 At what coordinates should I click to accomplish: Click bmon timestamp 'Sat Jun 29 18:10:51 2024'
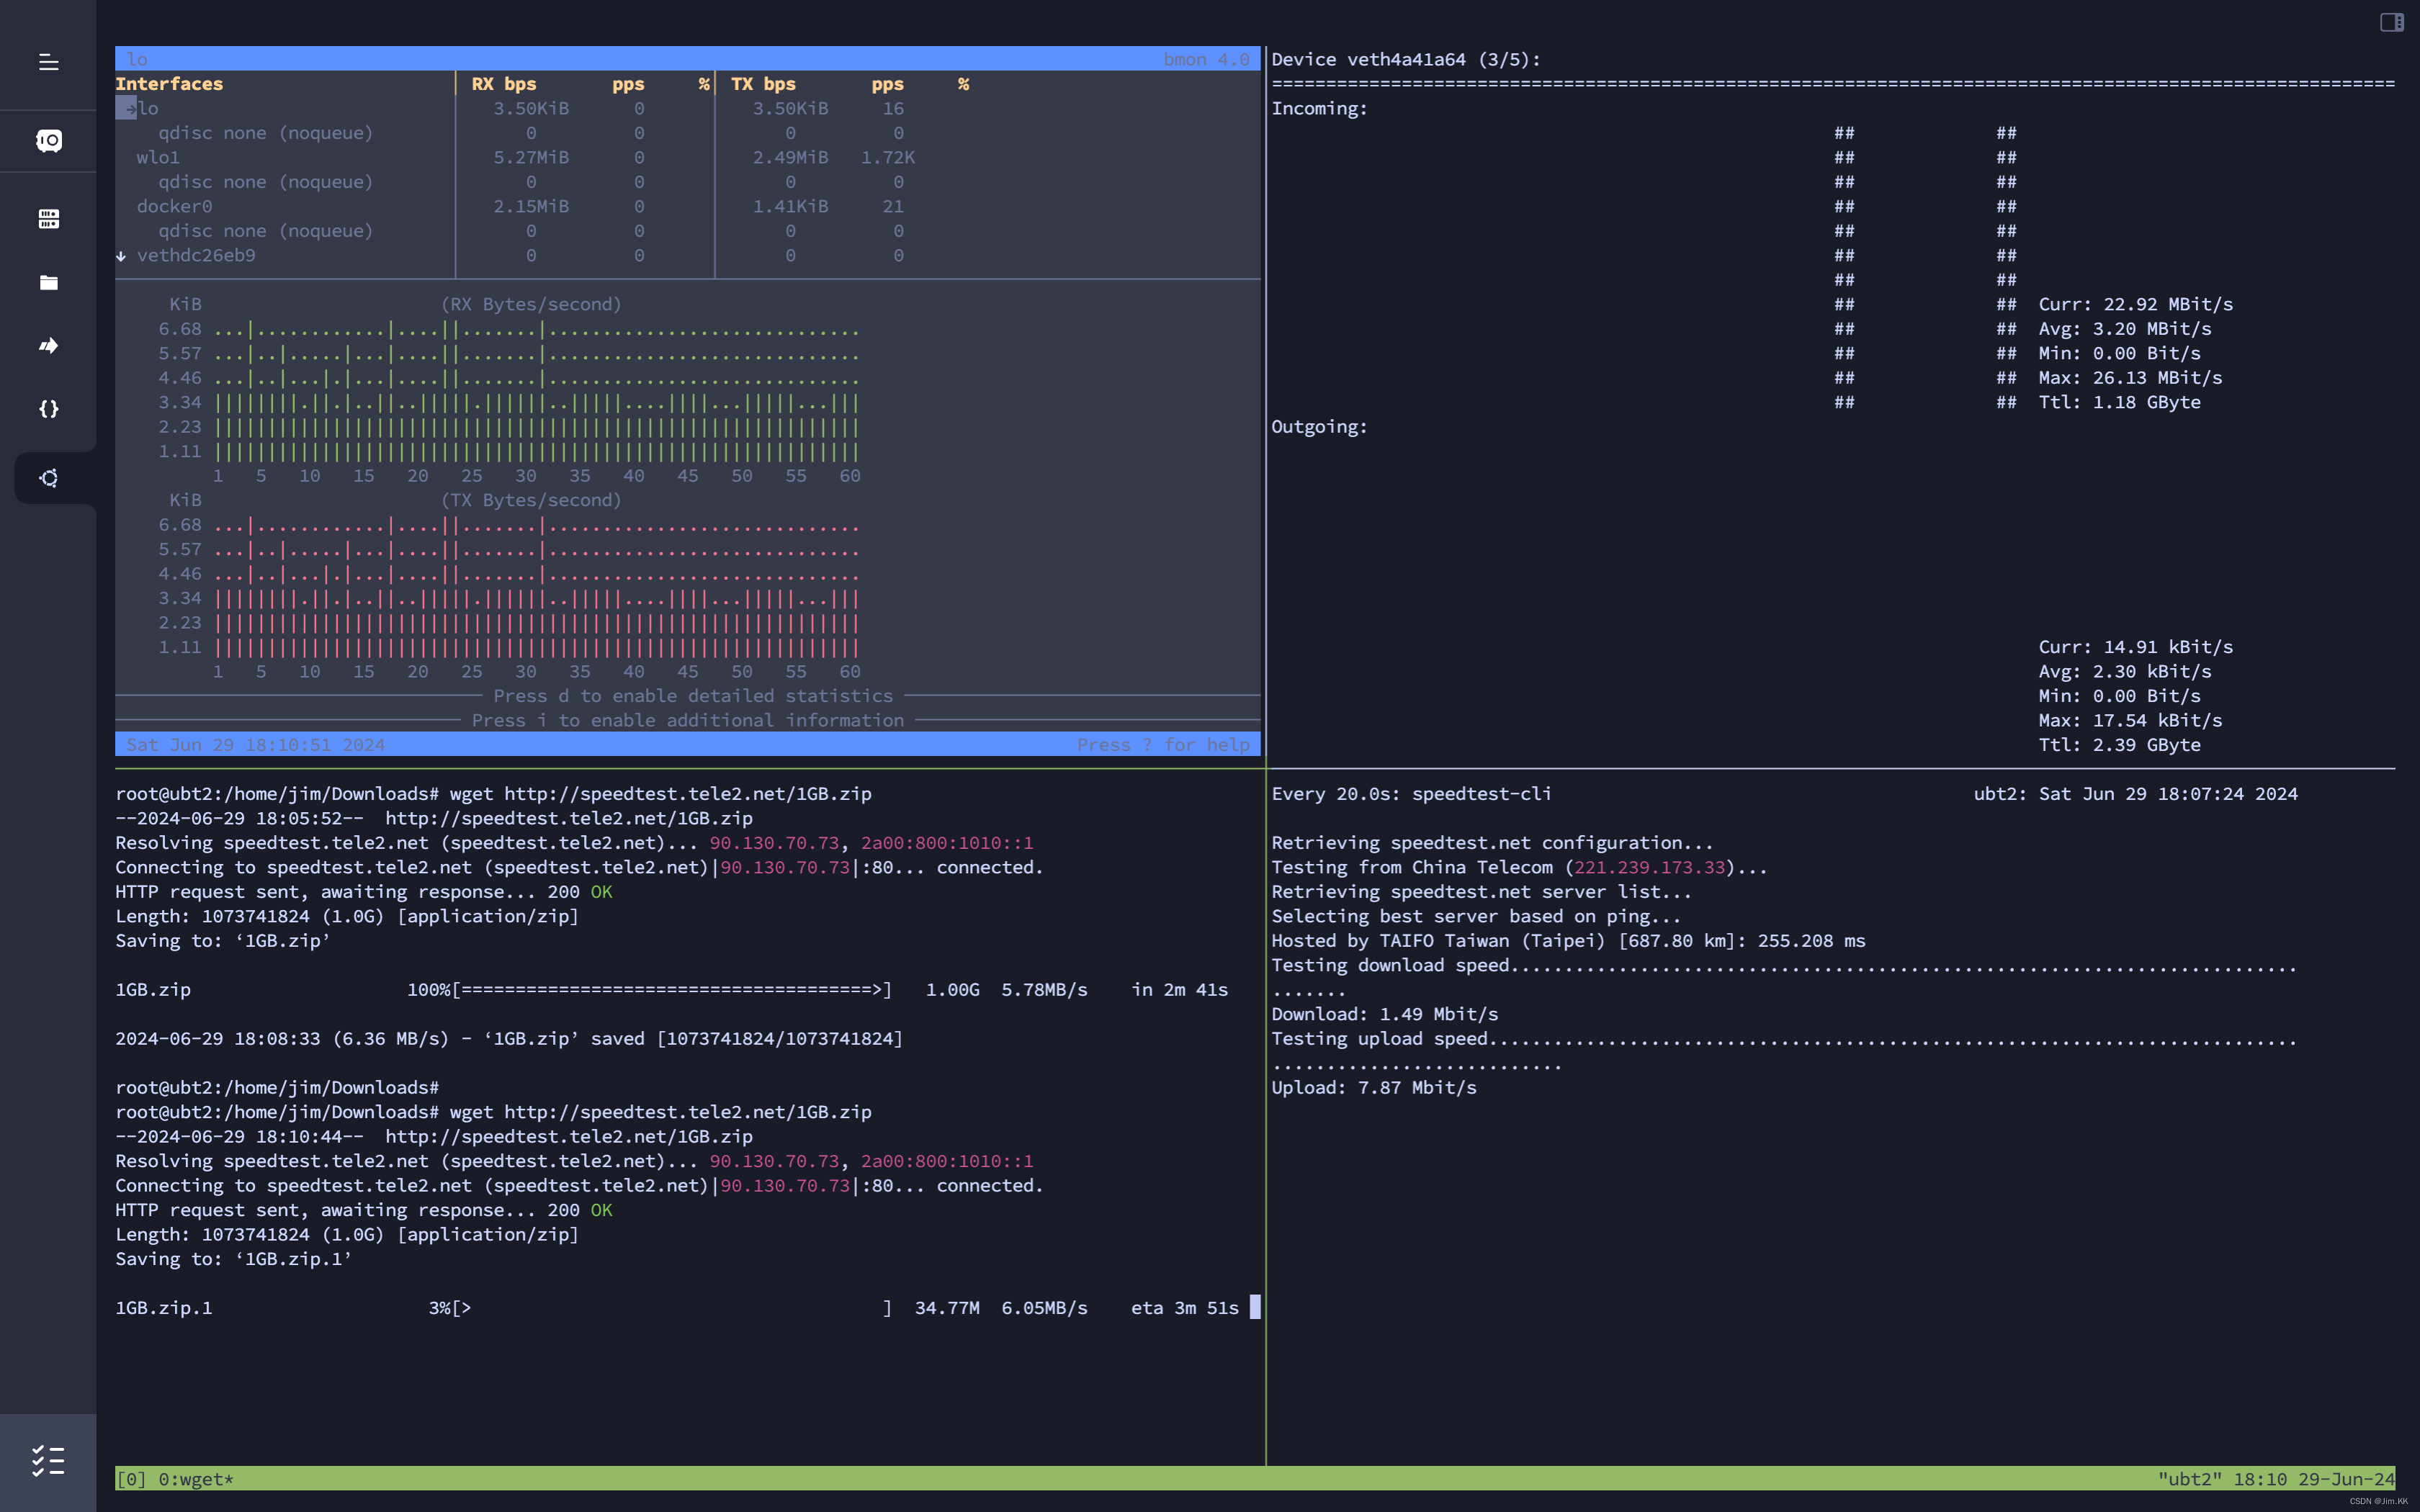[x=255, y=745]
